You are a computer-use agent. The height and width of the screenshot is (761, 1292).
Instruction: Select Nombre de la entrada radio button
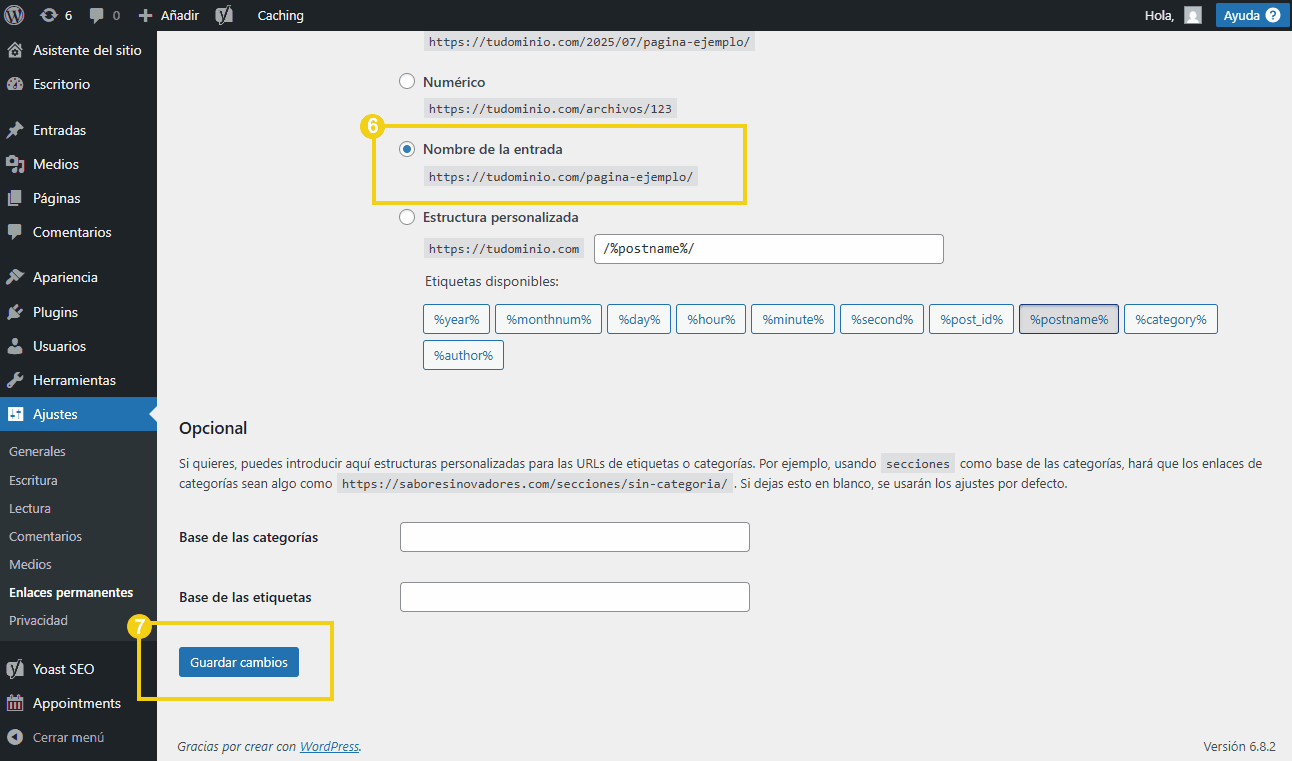click(406, 149)
